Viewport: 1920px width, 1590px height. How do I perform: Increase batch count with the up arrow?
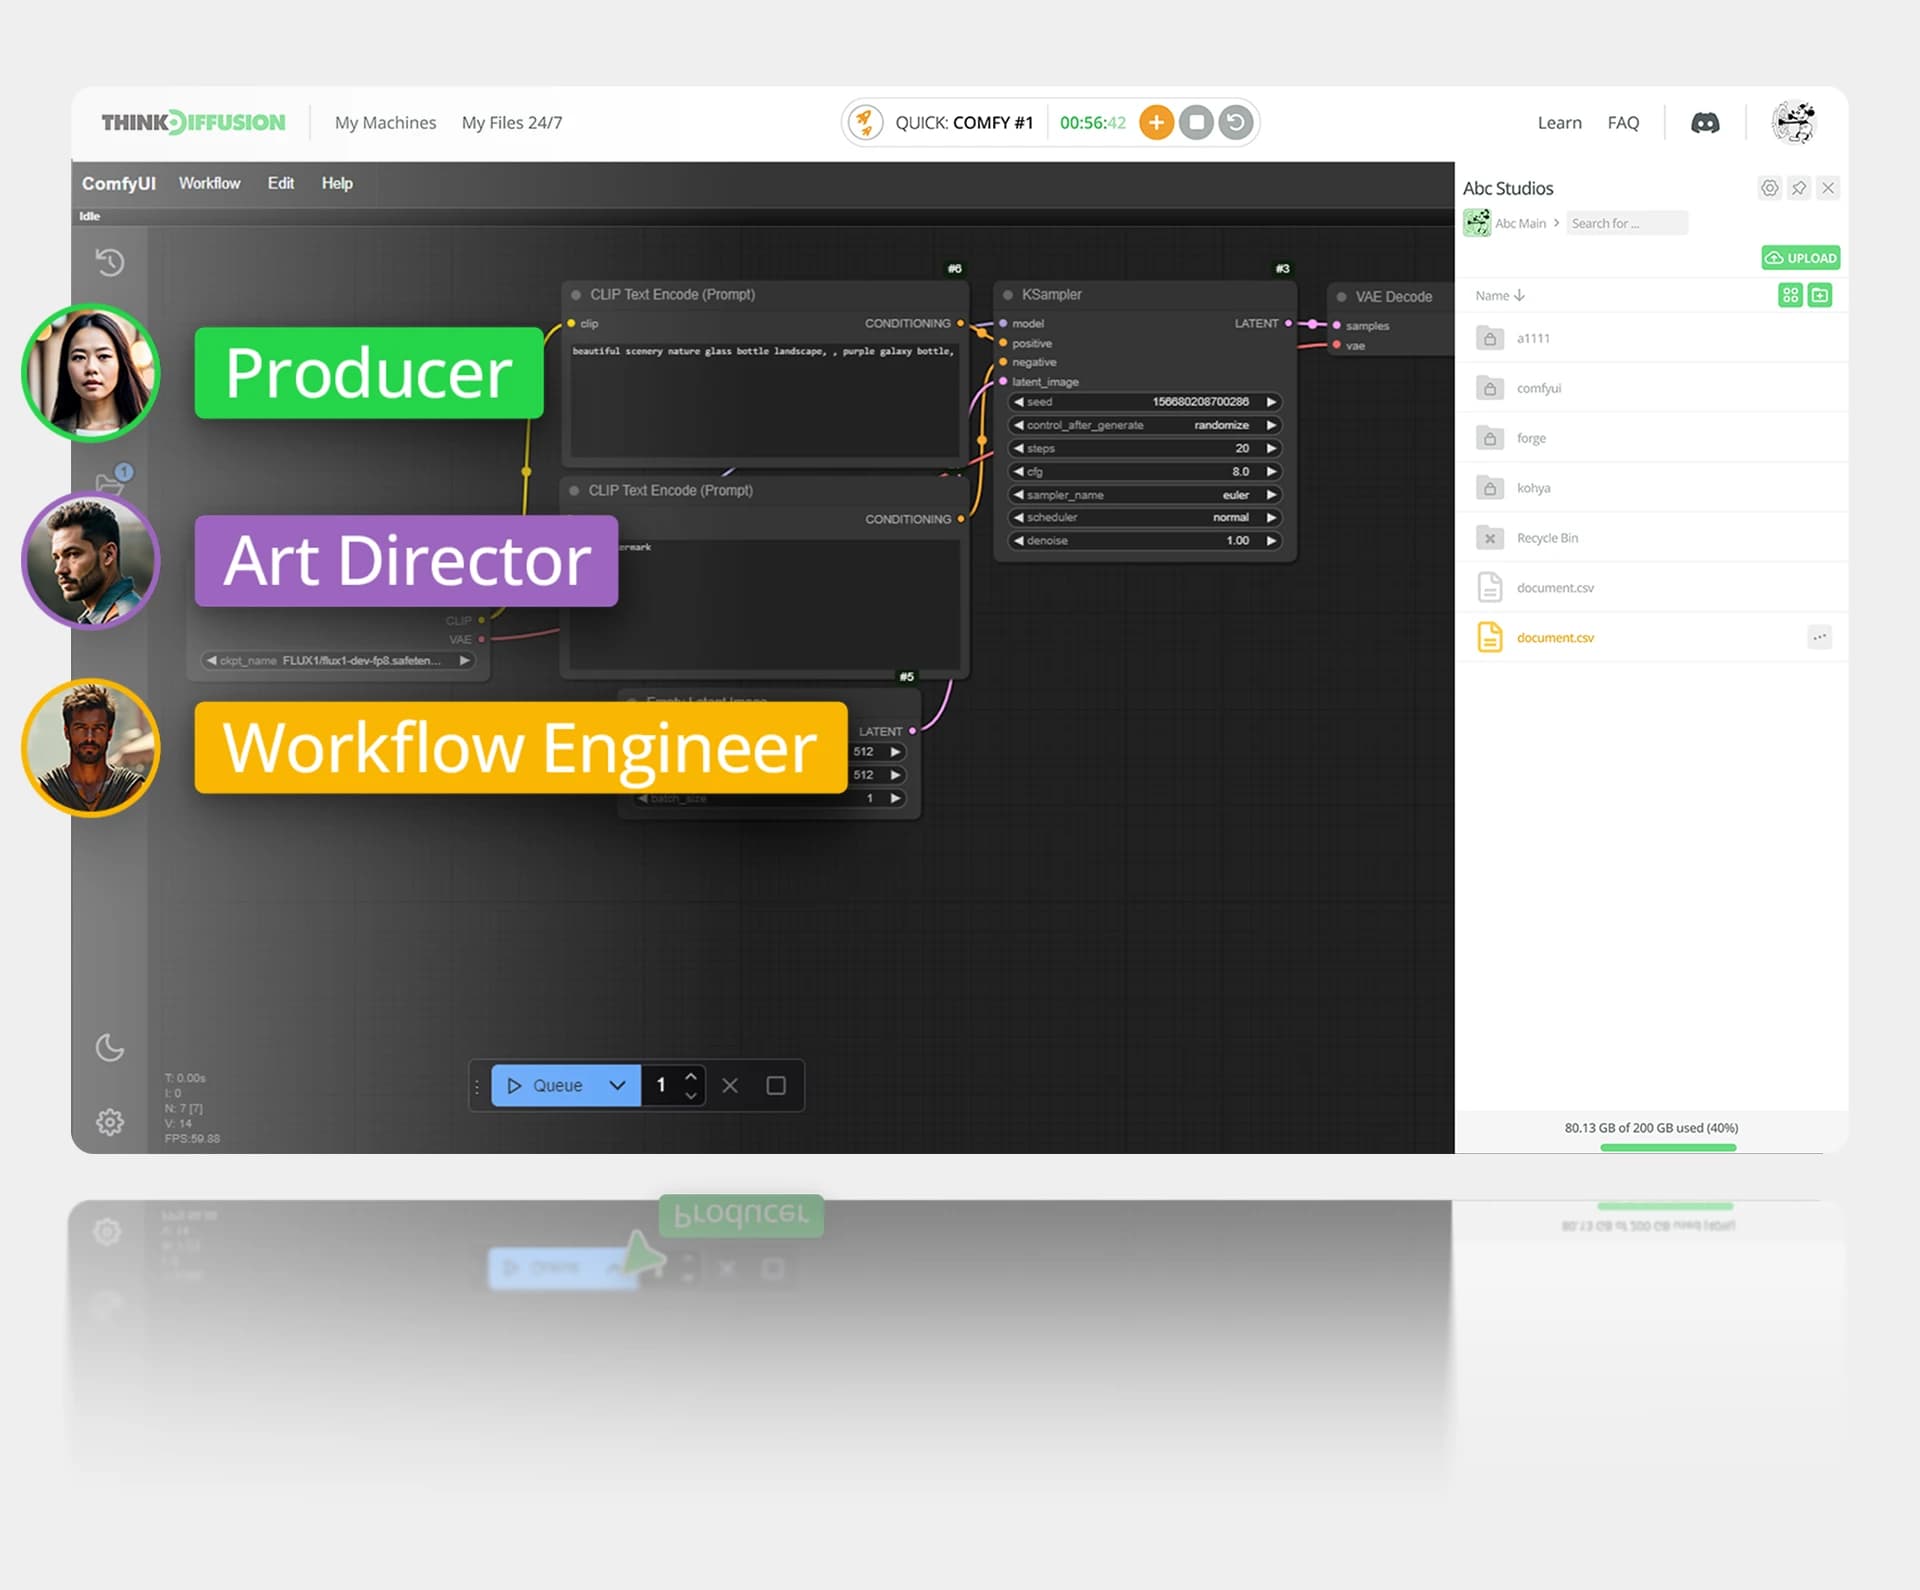coord(690,1076)
